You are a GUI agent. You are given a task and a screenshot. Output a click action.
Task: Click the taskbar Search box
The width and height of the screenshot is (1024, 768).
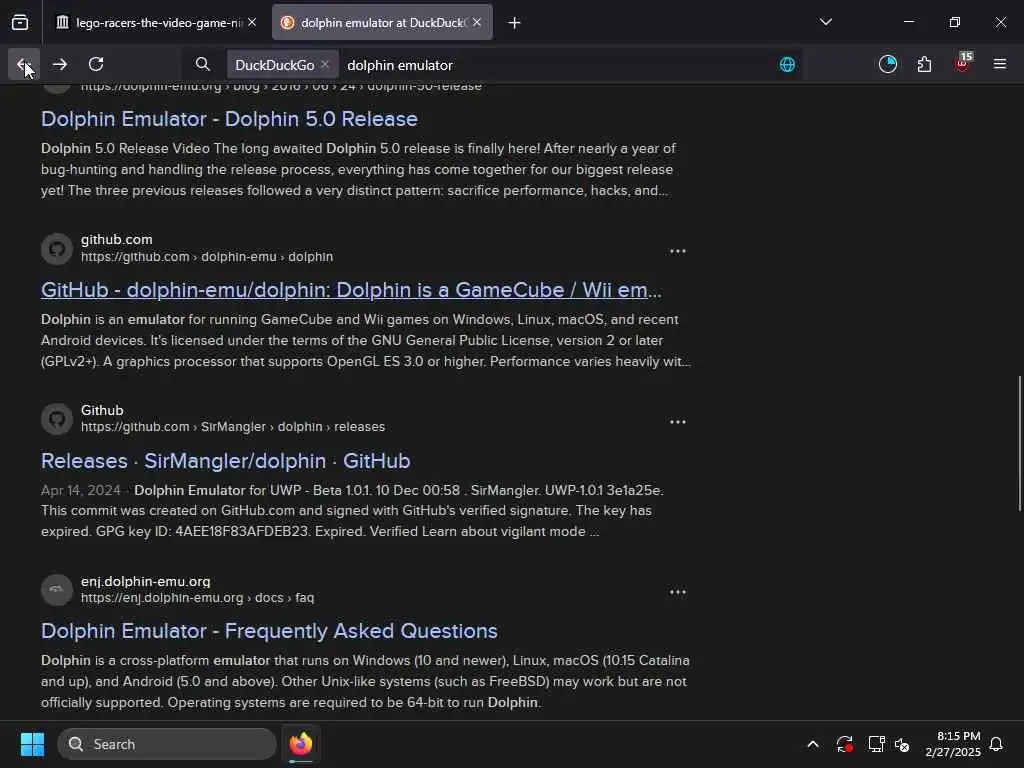(x=167, y=744)
